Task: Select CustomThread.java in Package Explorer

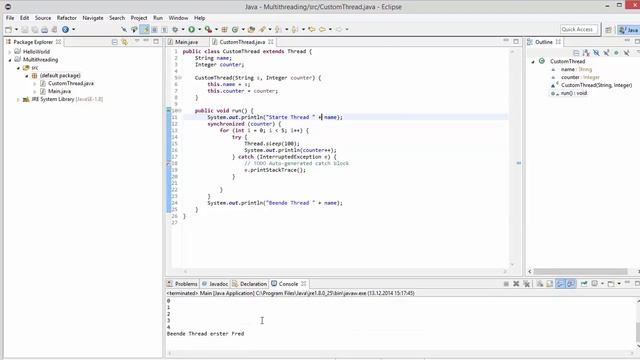Action: pos(71,83)
